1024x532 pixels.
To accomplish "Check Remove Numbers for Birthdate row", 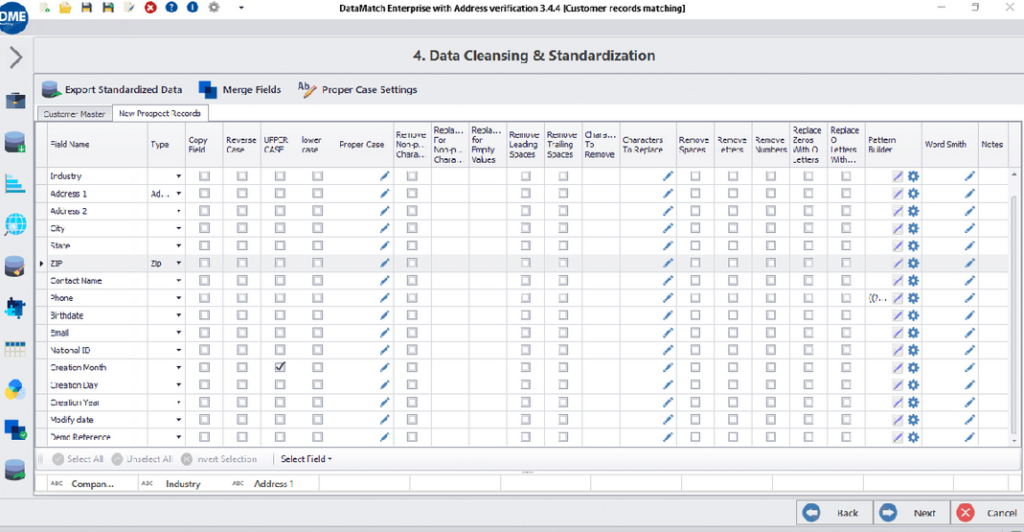I will 771,315.
